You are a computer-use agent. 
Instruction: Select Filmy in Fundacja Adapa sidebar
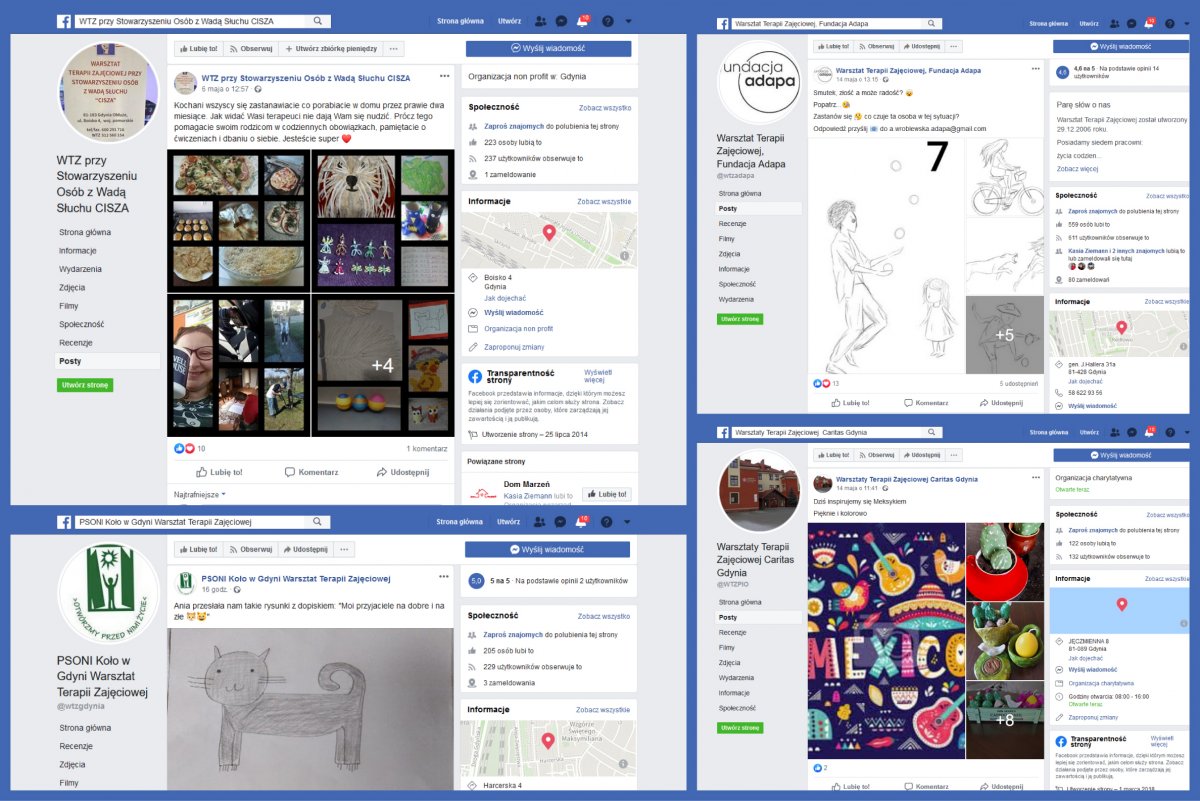pos(727,239)
